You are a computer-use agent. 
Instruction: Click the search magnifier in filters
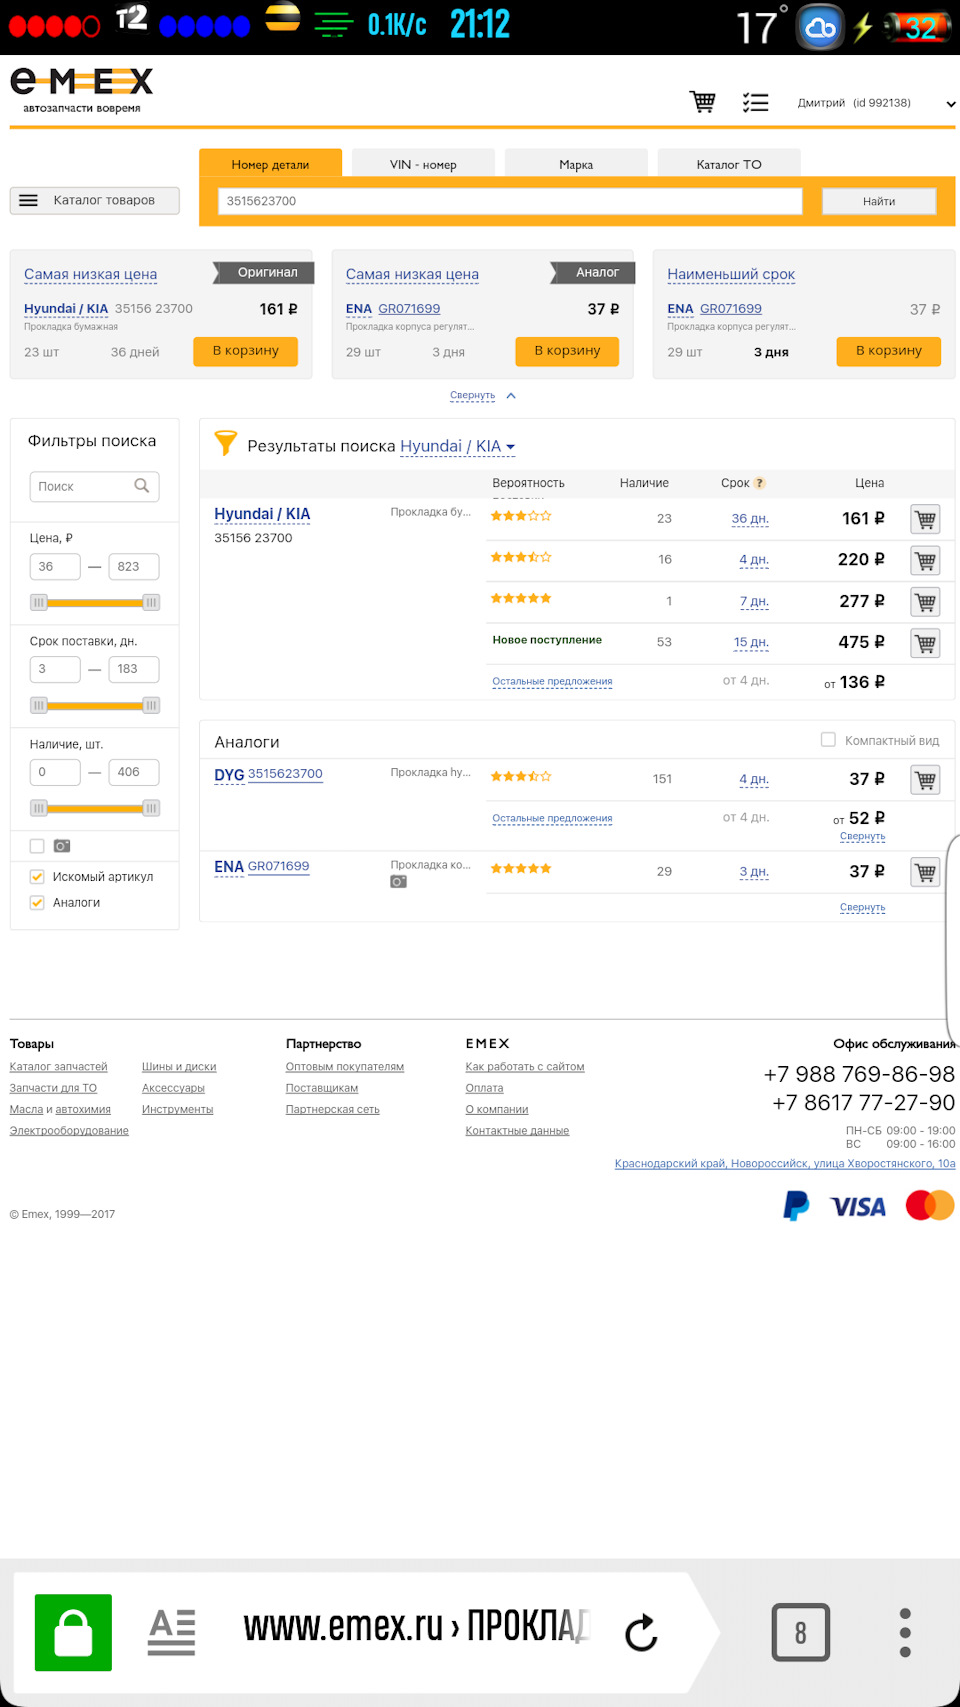click(142, 486)
